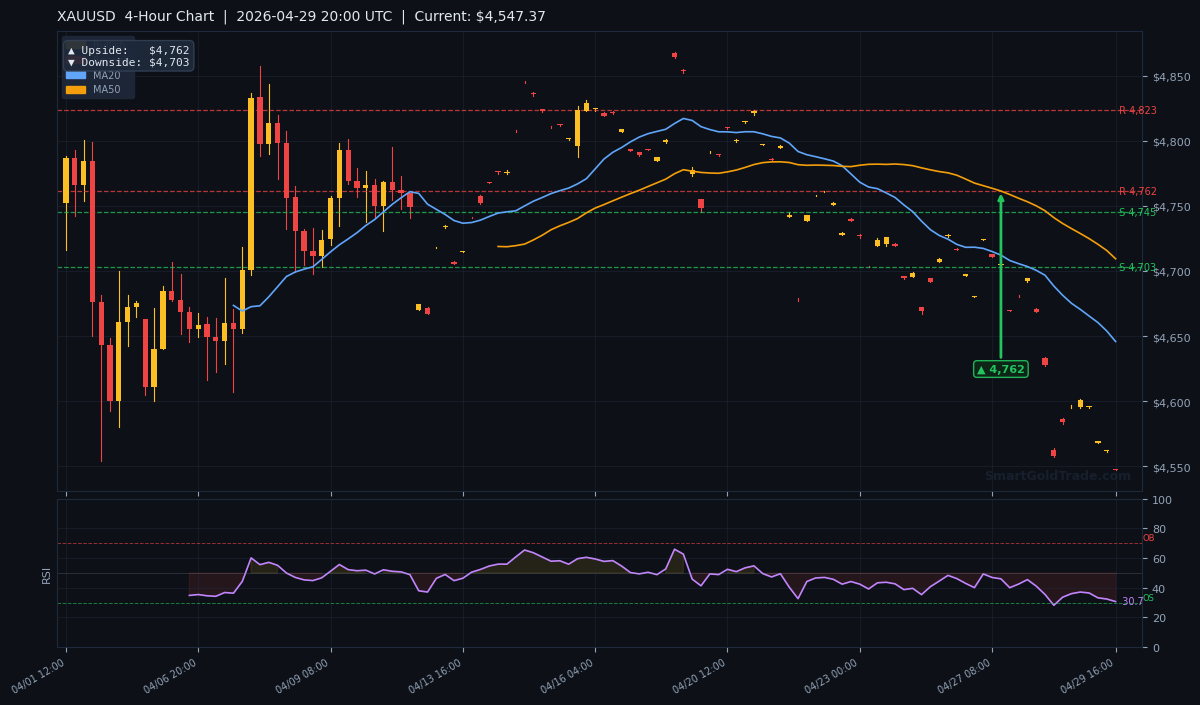Viewport: 1200px width, 705px height.
Task: Click the RSI overbought threshold line
Action: (600, 545)
